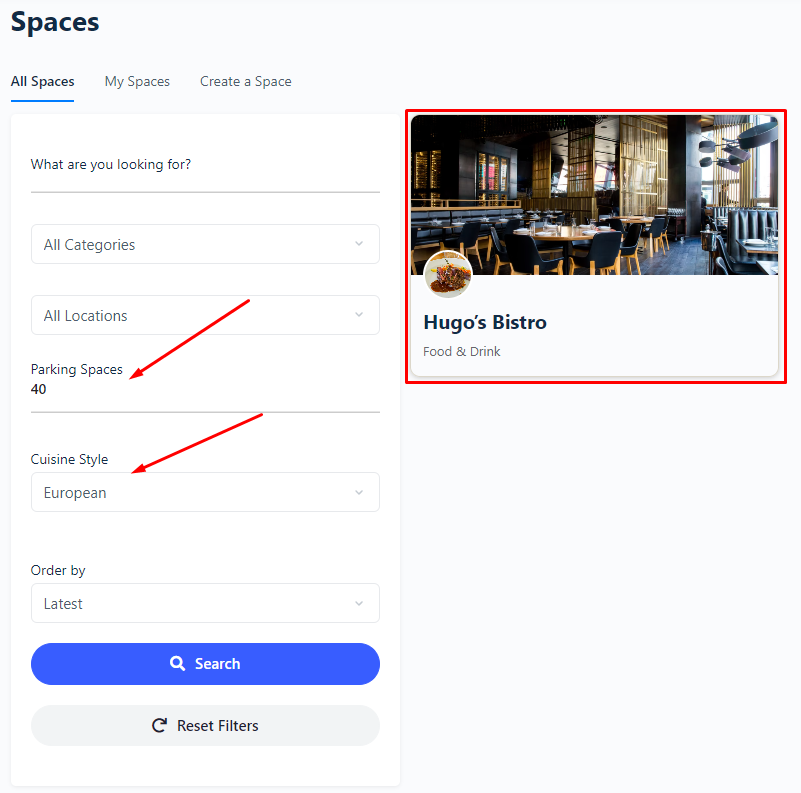Click the blue Search button

coord(205,664)
